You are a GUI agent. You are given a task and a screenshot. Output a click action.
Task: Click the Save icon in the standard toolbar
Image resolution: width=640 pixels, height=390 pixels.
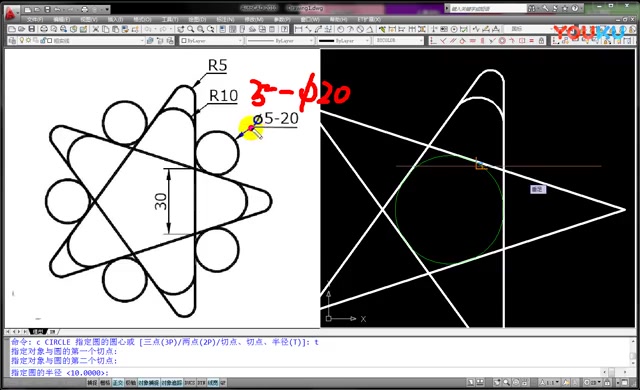(31, 29)
